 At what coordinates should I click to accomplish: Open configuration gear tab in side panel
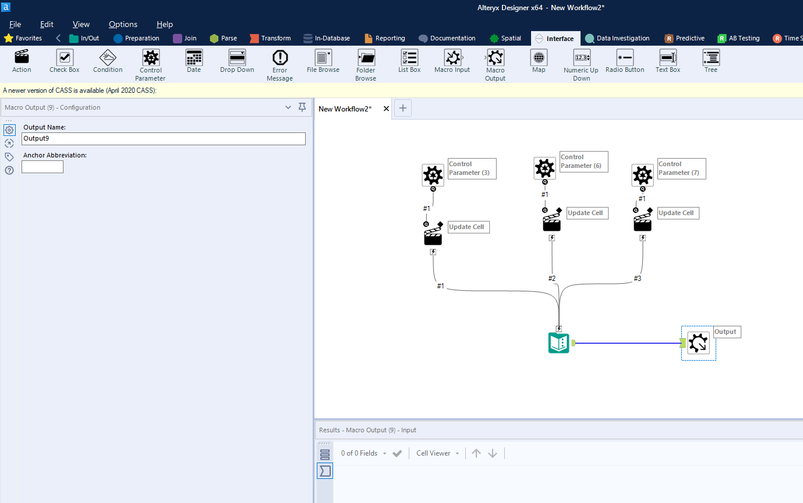click(x=9, y=130)
